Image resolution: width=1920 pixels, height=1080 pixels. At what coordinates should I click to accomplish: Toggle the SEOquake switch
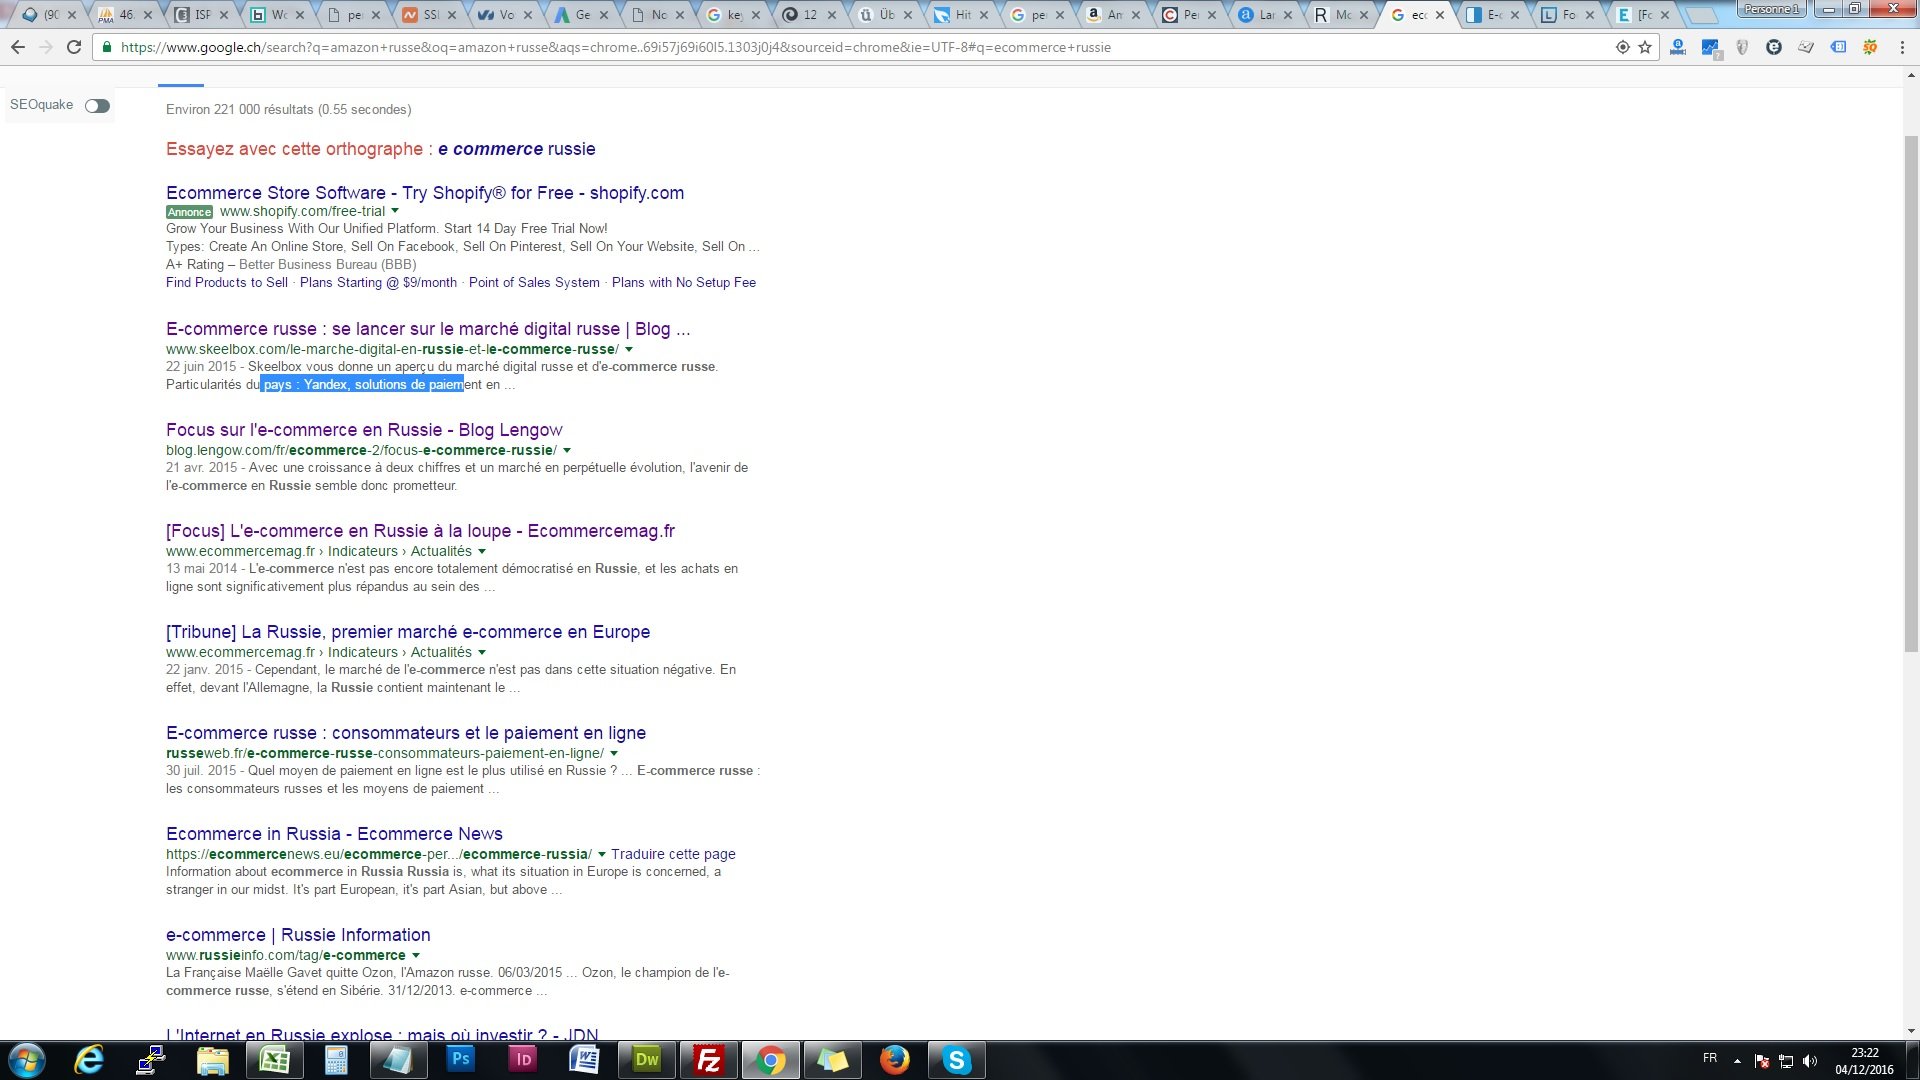pyautogui.click(x=97, y=106)
